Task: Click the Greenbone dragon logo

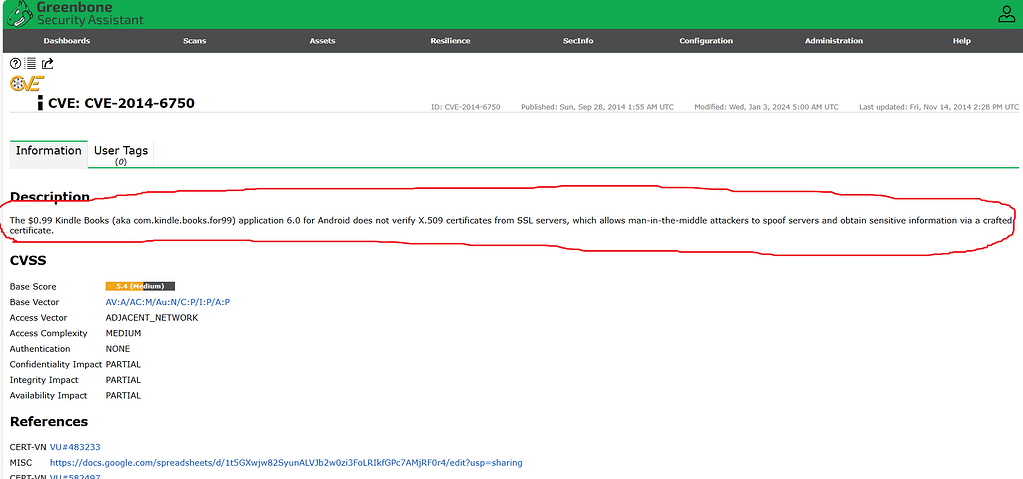Action: (x=16, y=14)
